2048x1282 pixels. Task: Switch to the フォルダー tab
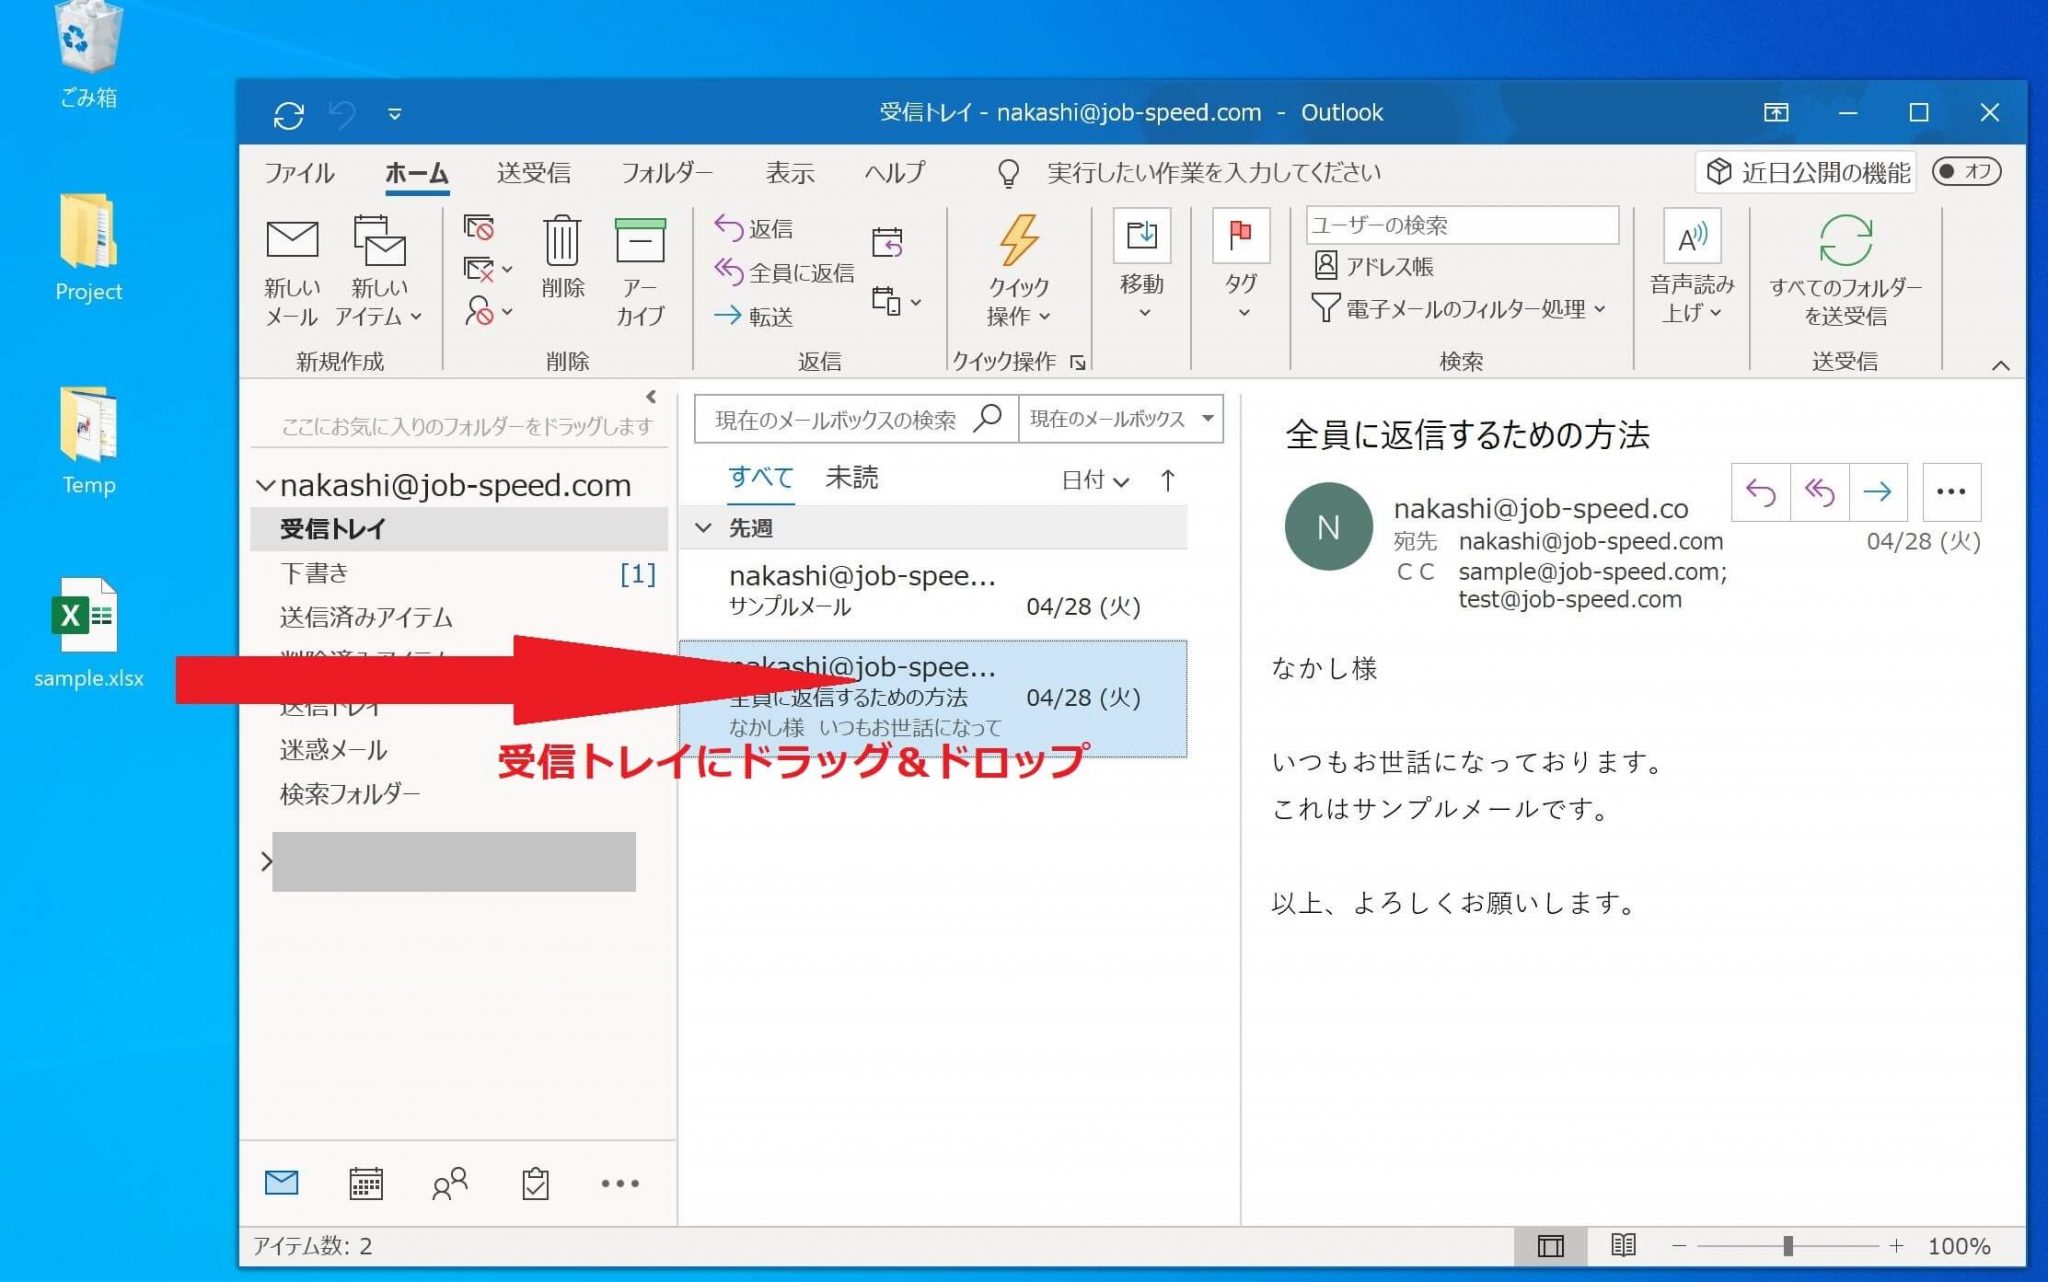click(x=666, y=173)
